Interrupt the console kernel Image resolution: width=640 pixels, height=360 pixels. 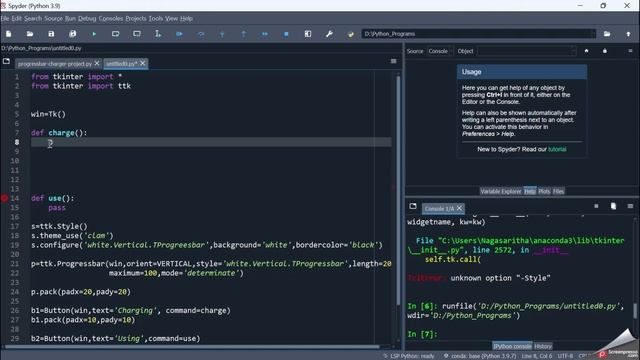(x=596, y=206)
